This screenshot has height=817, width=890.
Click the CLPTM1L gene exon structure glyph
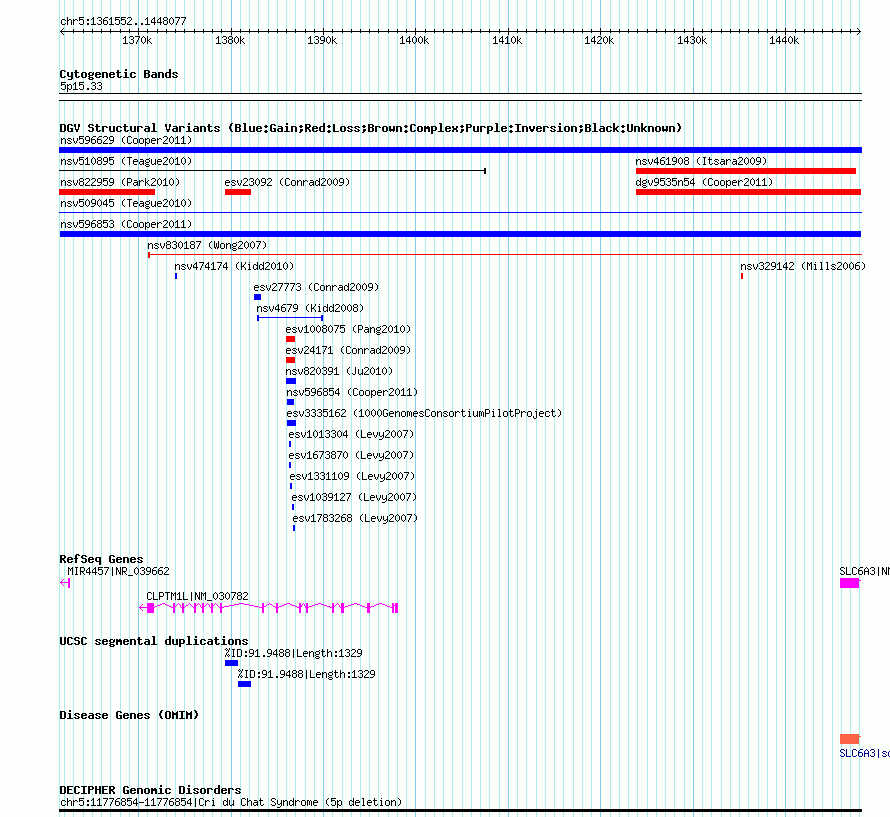click(268, 608)
